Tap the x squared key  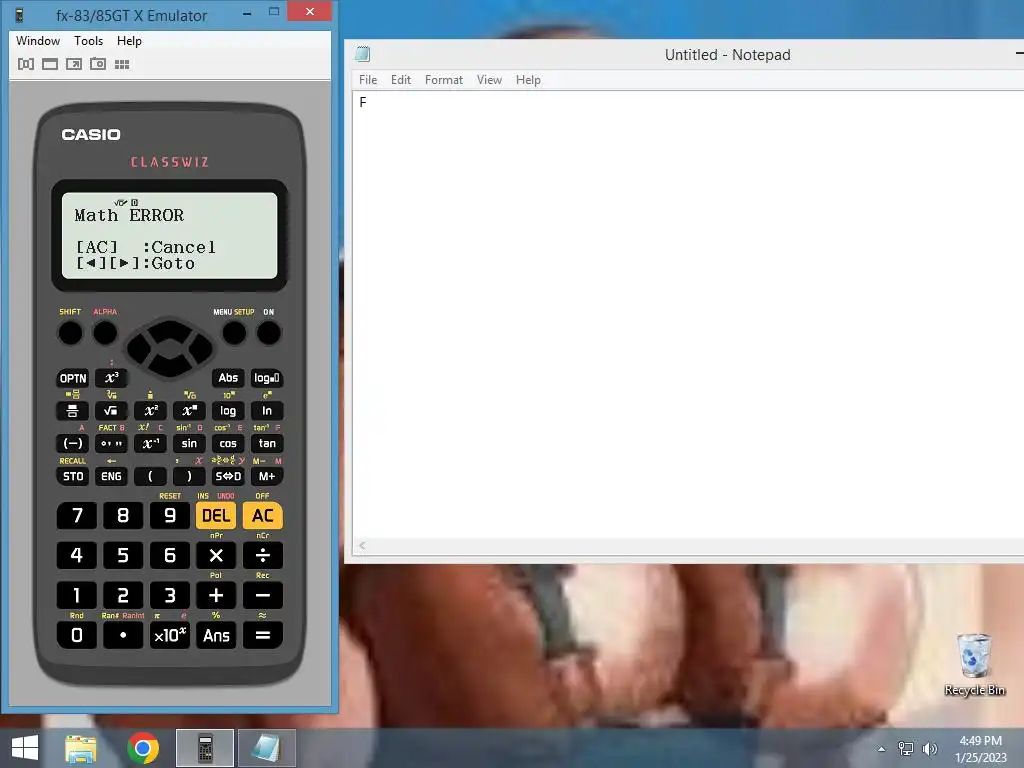(x=150, y=411)
